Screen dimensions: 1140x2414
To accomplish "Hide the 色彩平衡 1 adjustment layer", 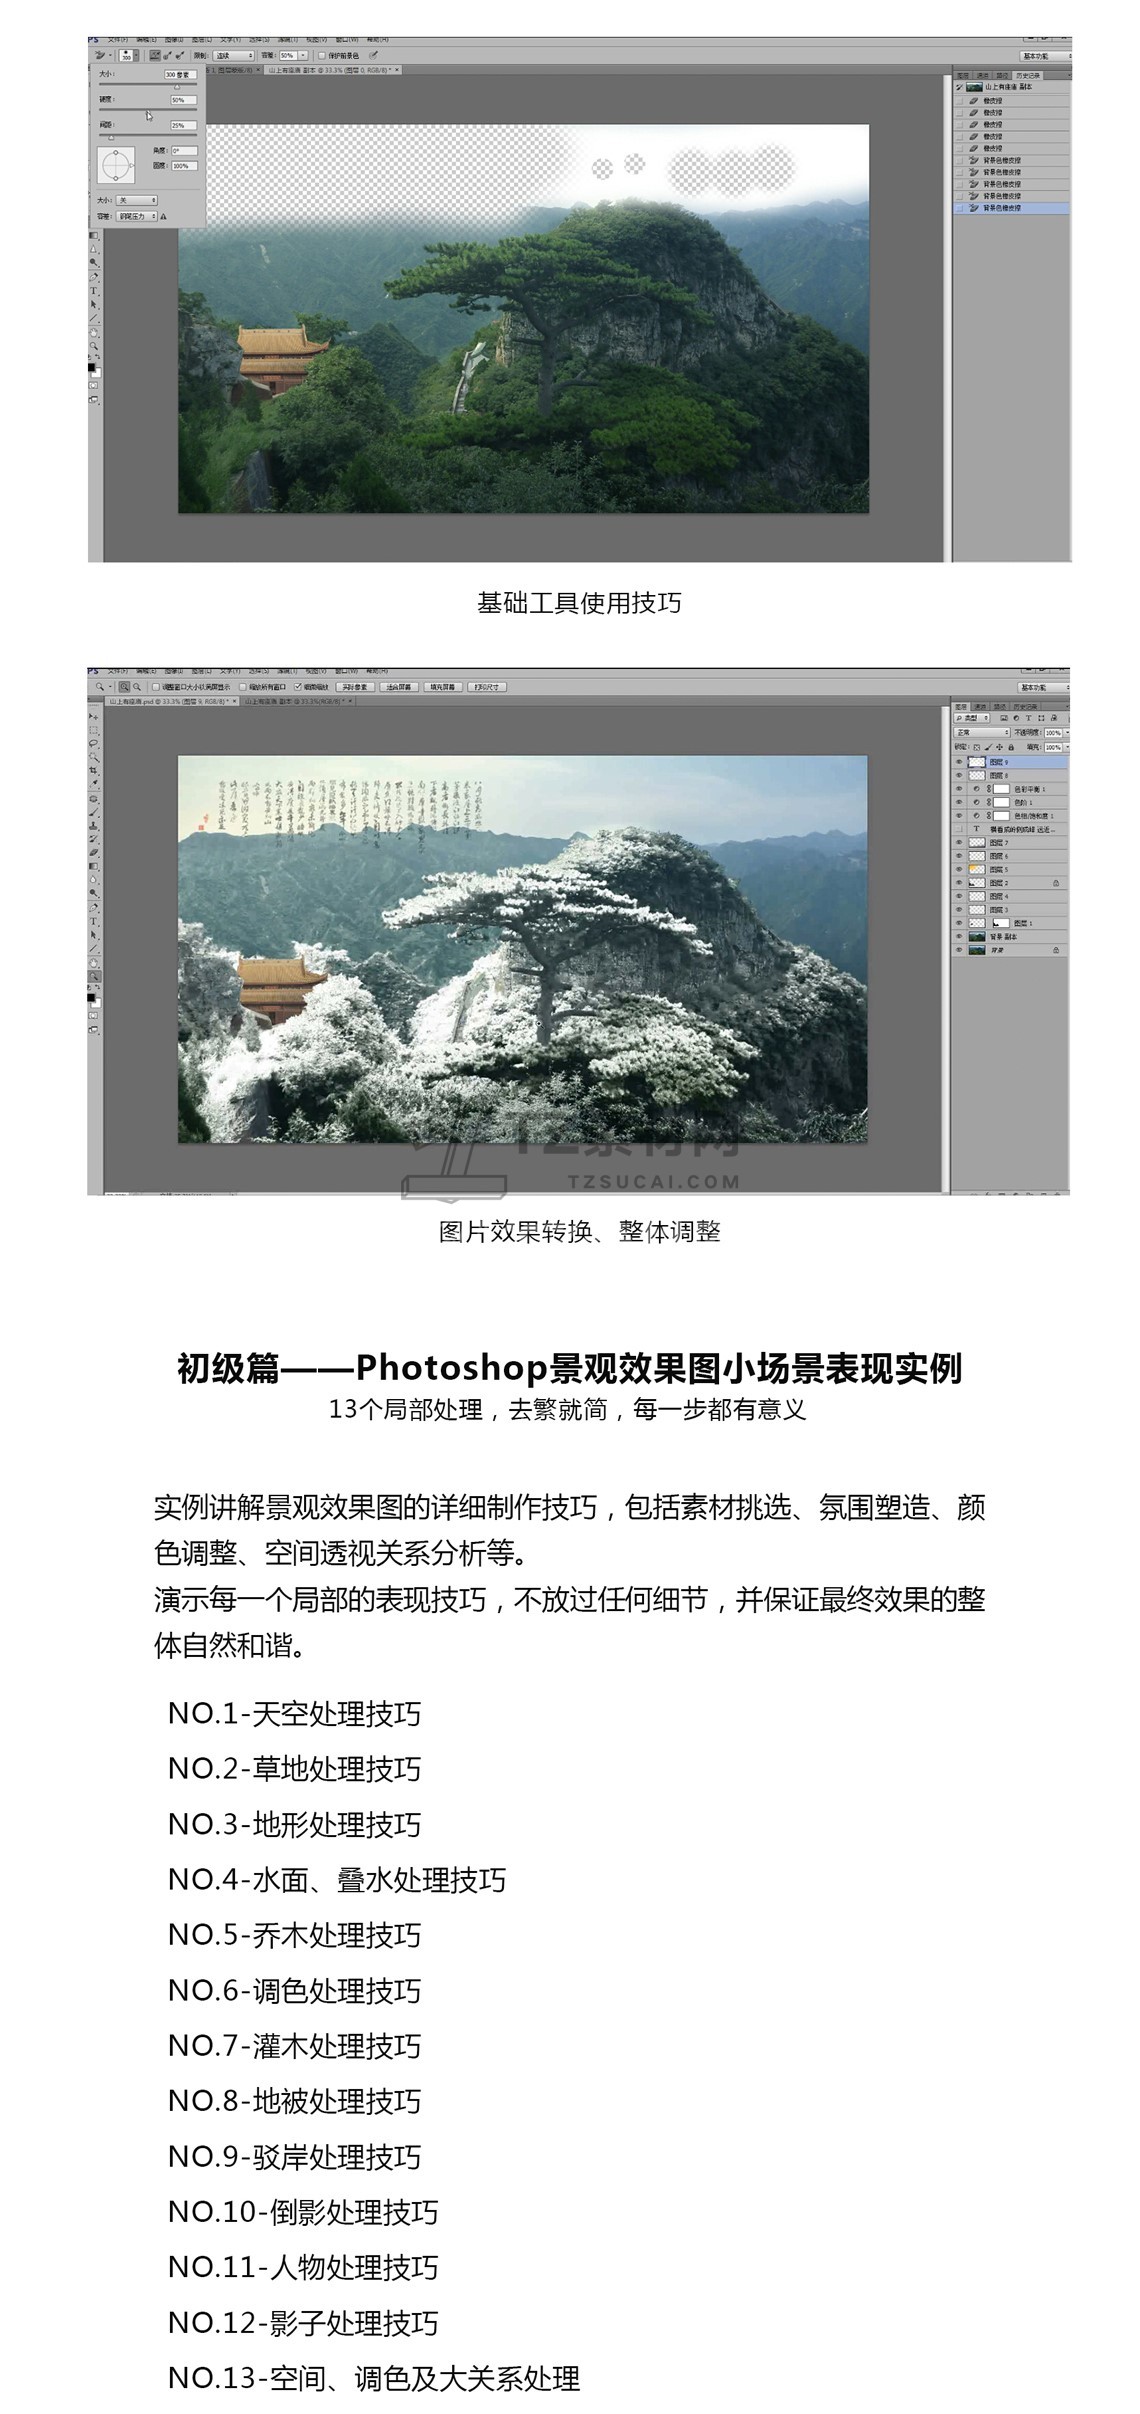I will click(959, 789).
